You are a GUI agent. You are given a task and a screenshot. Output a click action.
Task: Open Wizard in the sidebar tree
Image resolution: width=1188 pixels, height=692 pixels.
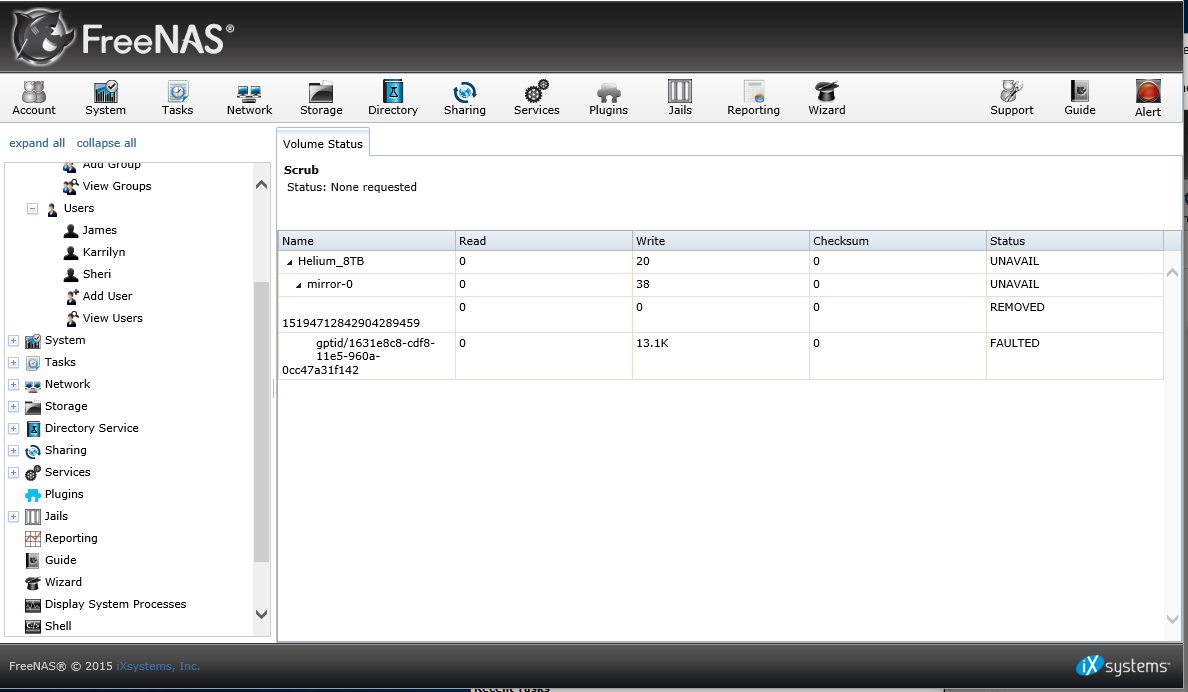63,581
